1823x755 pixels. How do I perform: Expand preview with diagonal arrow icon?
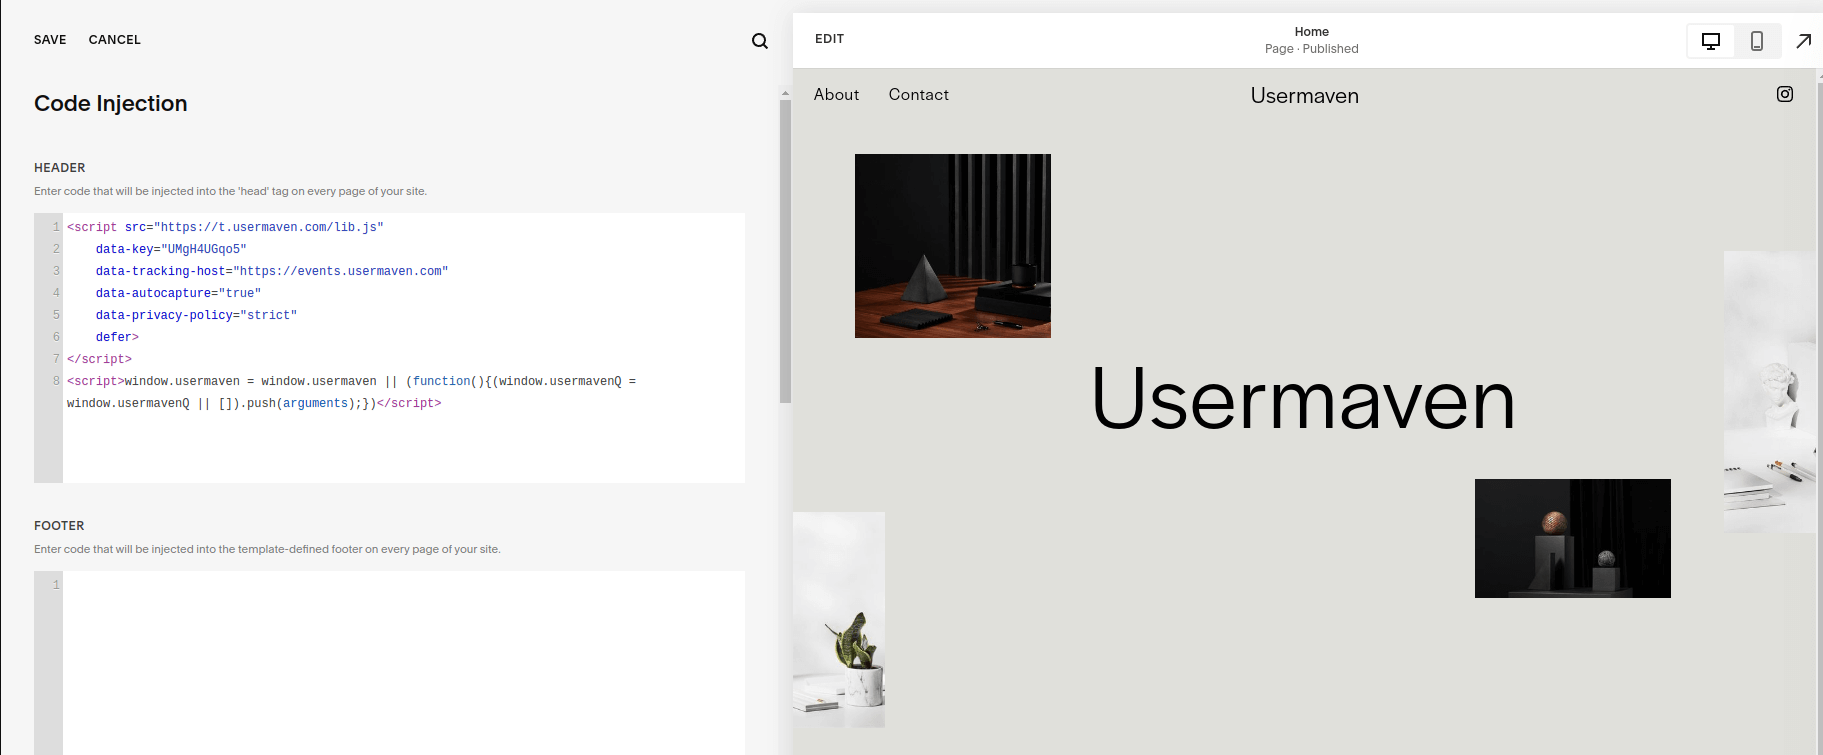[x=1803, y=41]
